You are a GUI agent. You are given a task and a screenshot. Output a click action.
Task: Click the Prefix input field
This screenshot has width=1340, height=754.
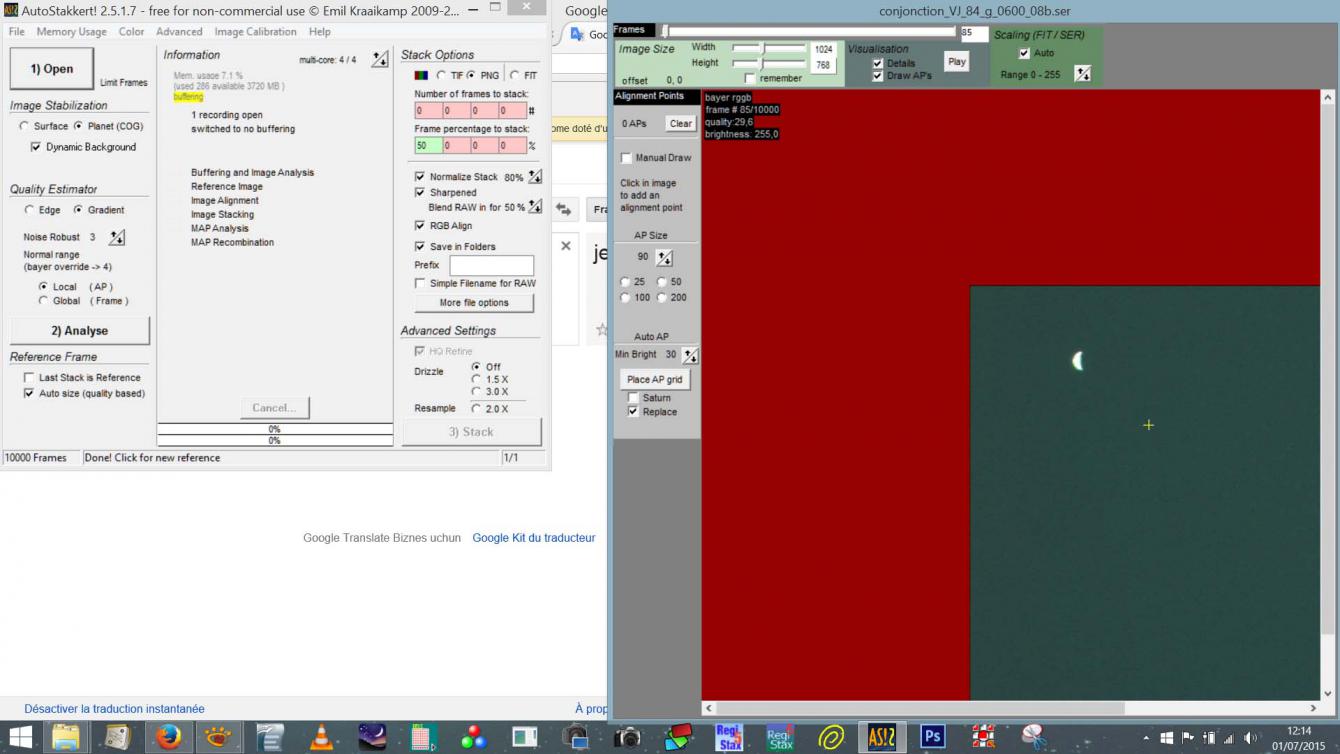[491, 266]
